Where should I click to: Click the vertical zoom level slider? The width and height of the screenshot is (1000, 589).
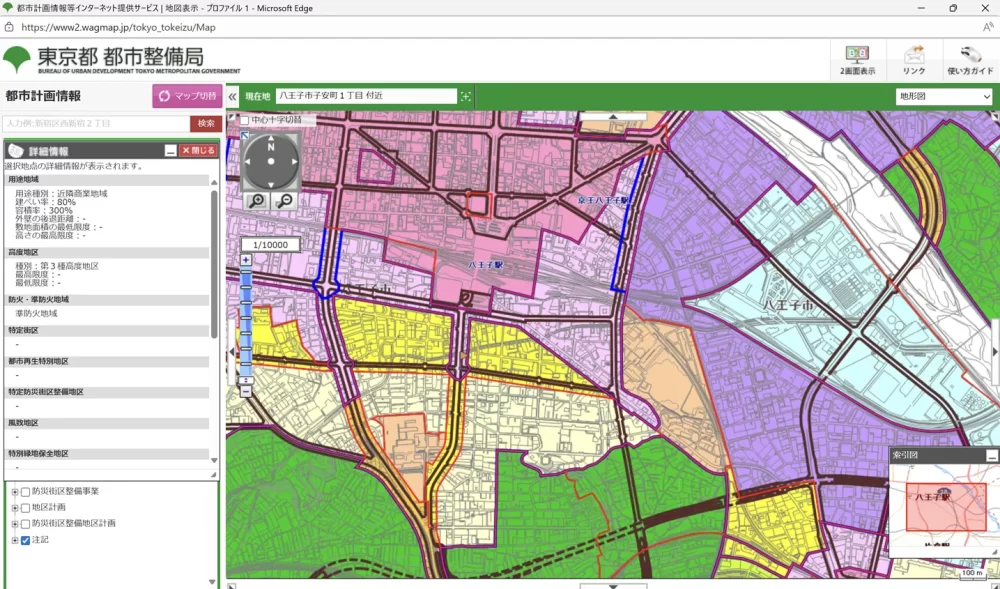pyautogui.click(x=246, y=320)
